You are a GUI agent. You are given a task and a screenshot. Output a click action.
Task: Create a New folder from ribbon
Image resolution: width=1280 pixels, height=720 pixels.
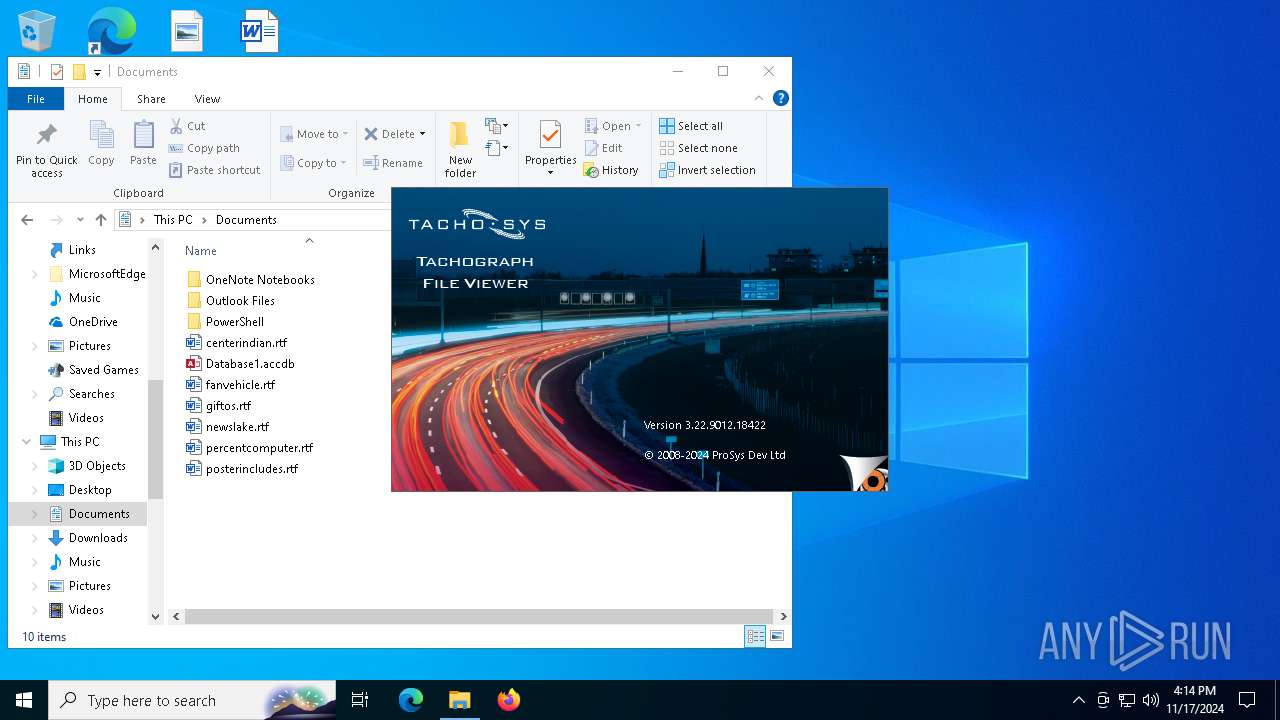pos(460,150)
